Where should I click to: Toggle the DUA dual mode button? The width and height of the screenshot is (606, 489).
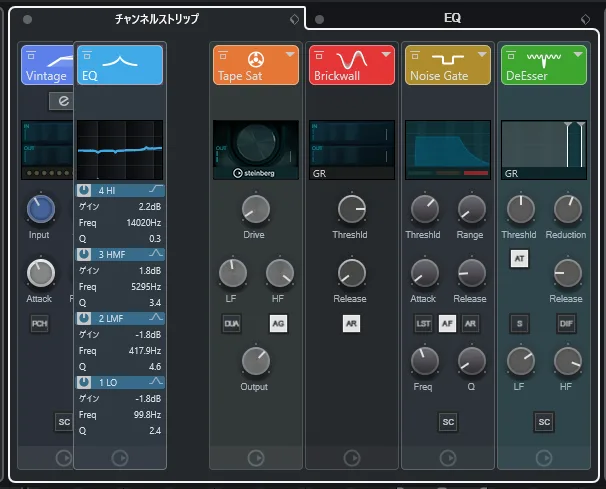(232, 324)
